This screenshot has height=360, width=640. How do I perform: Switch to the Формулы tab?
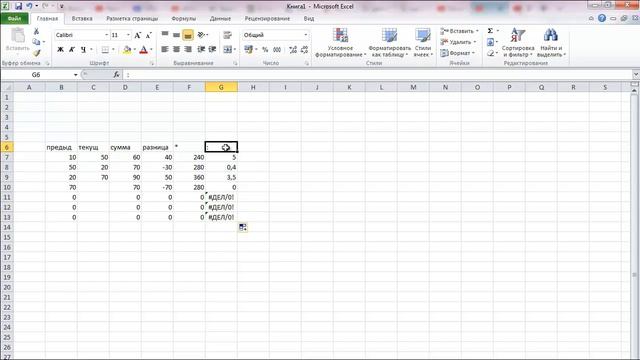[x=184, y=18]
